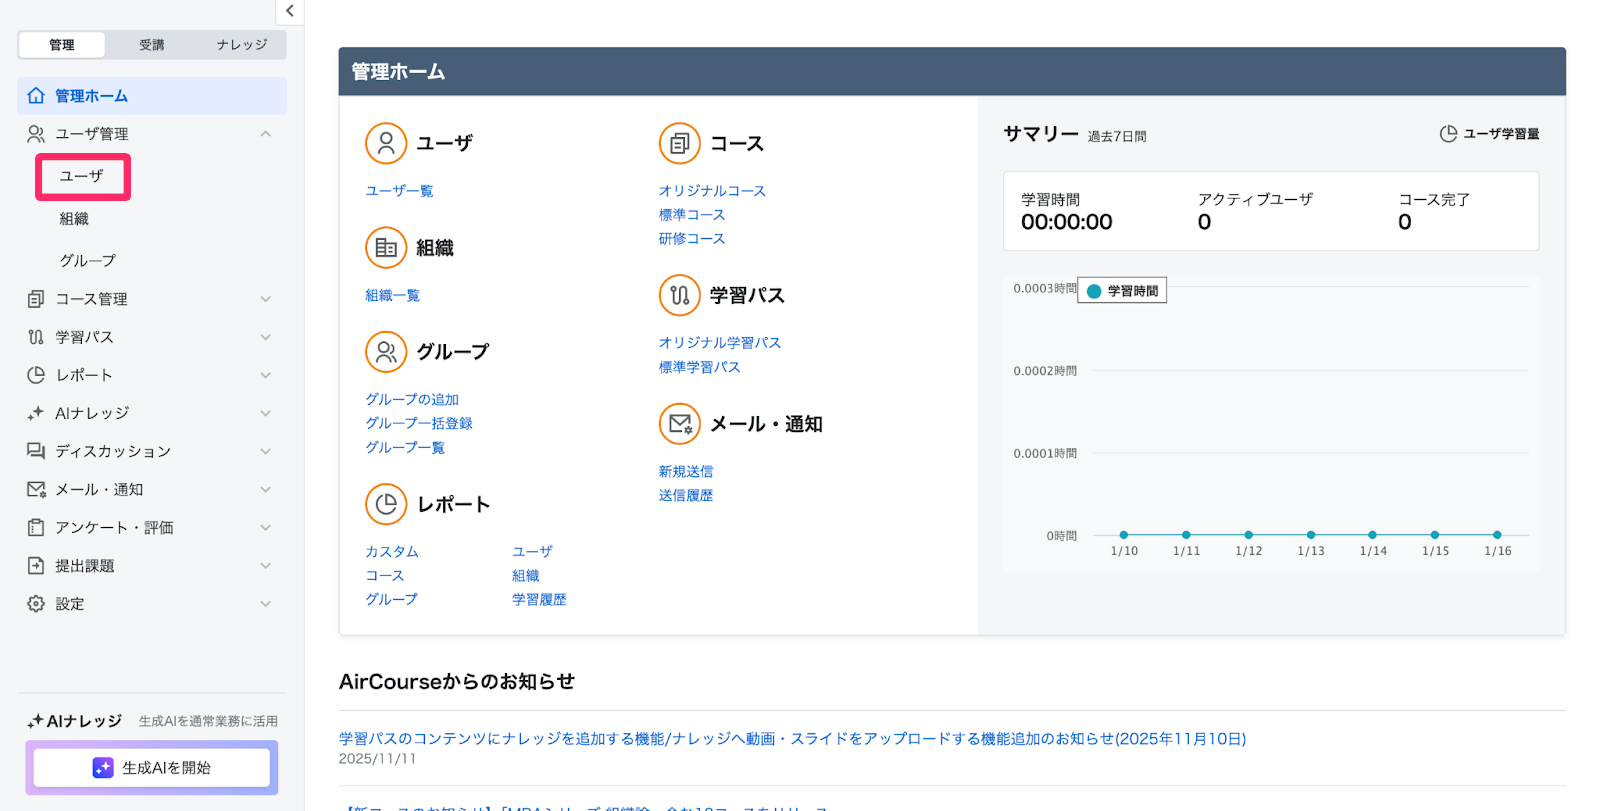Open the 新規送信 mail link
The width and height of the screenshot is (1600, 811).
pos(686,472)
